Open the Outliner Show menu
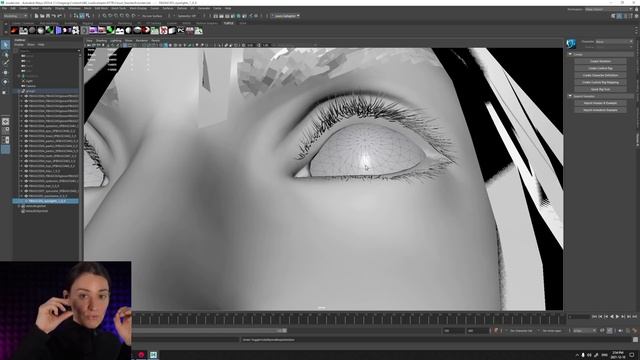This screenshot has width=640, height=360. [x=31, y=44]
